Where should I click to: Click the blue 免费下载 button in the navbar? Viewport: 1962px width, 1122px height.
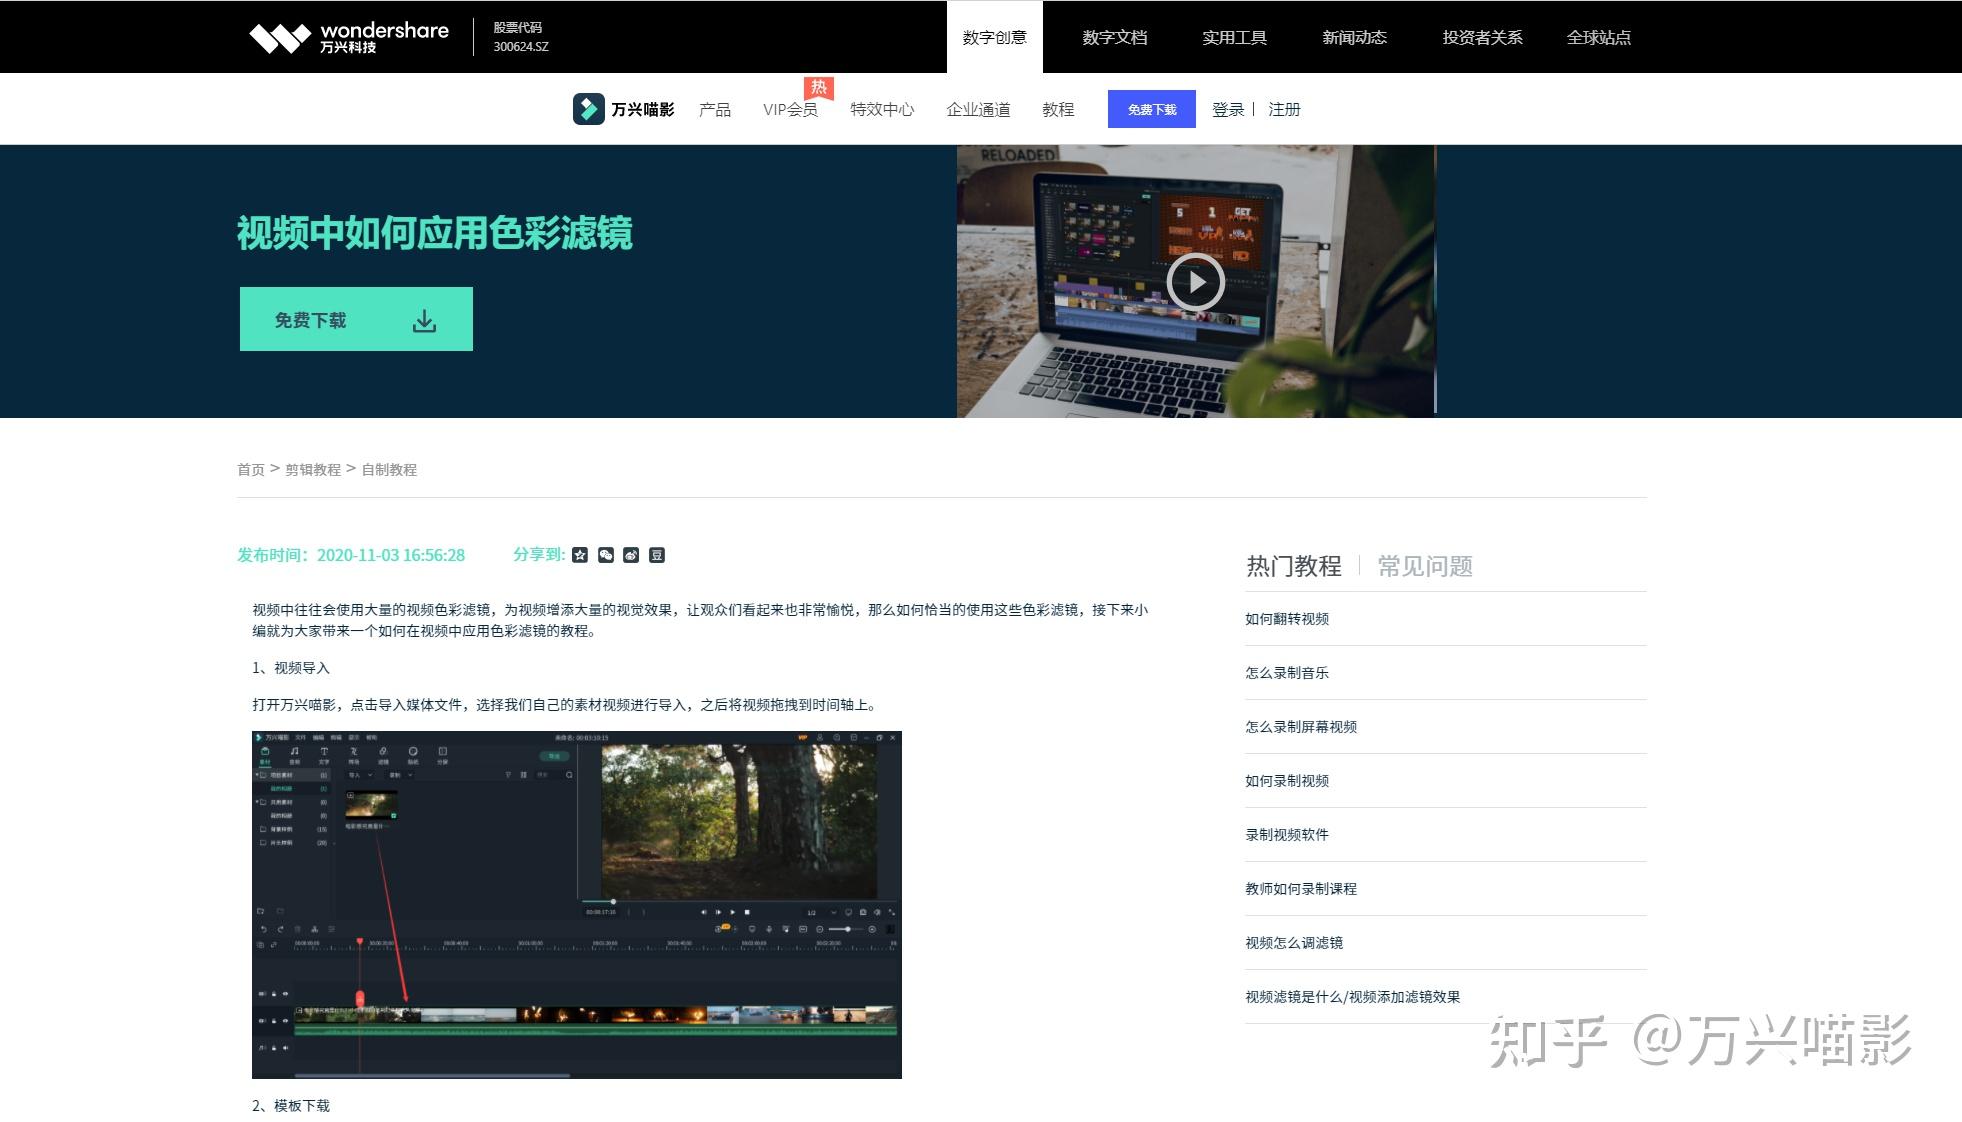(x=1152, y=109)
